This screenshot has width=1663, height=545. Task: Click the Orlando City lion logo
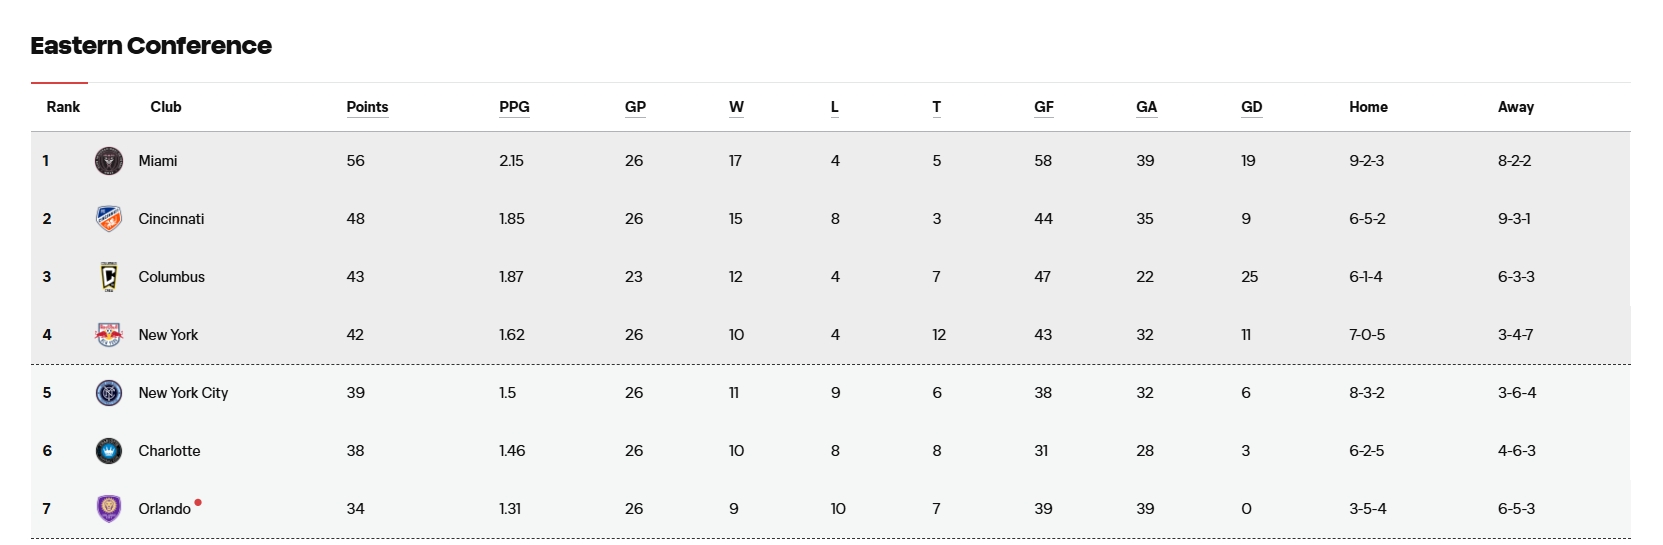(109, 509)
